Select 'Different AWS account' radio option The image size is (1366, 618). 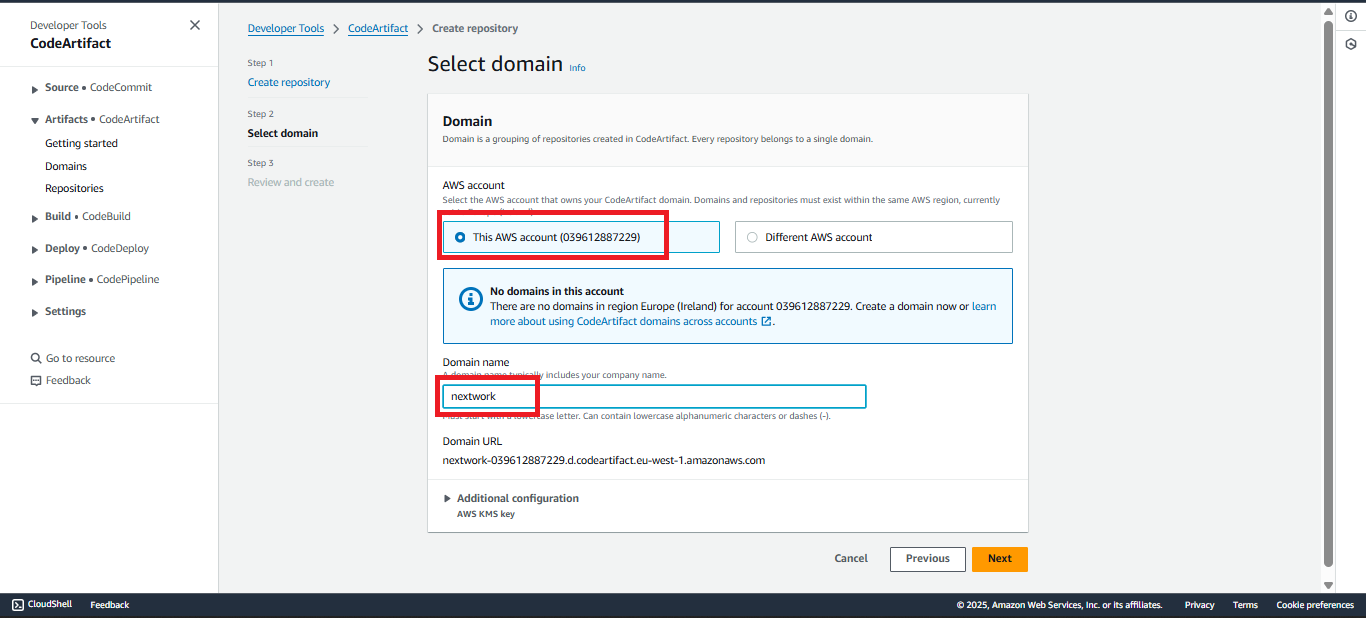pos(752,237)
